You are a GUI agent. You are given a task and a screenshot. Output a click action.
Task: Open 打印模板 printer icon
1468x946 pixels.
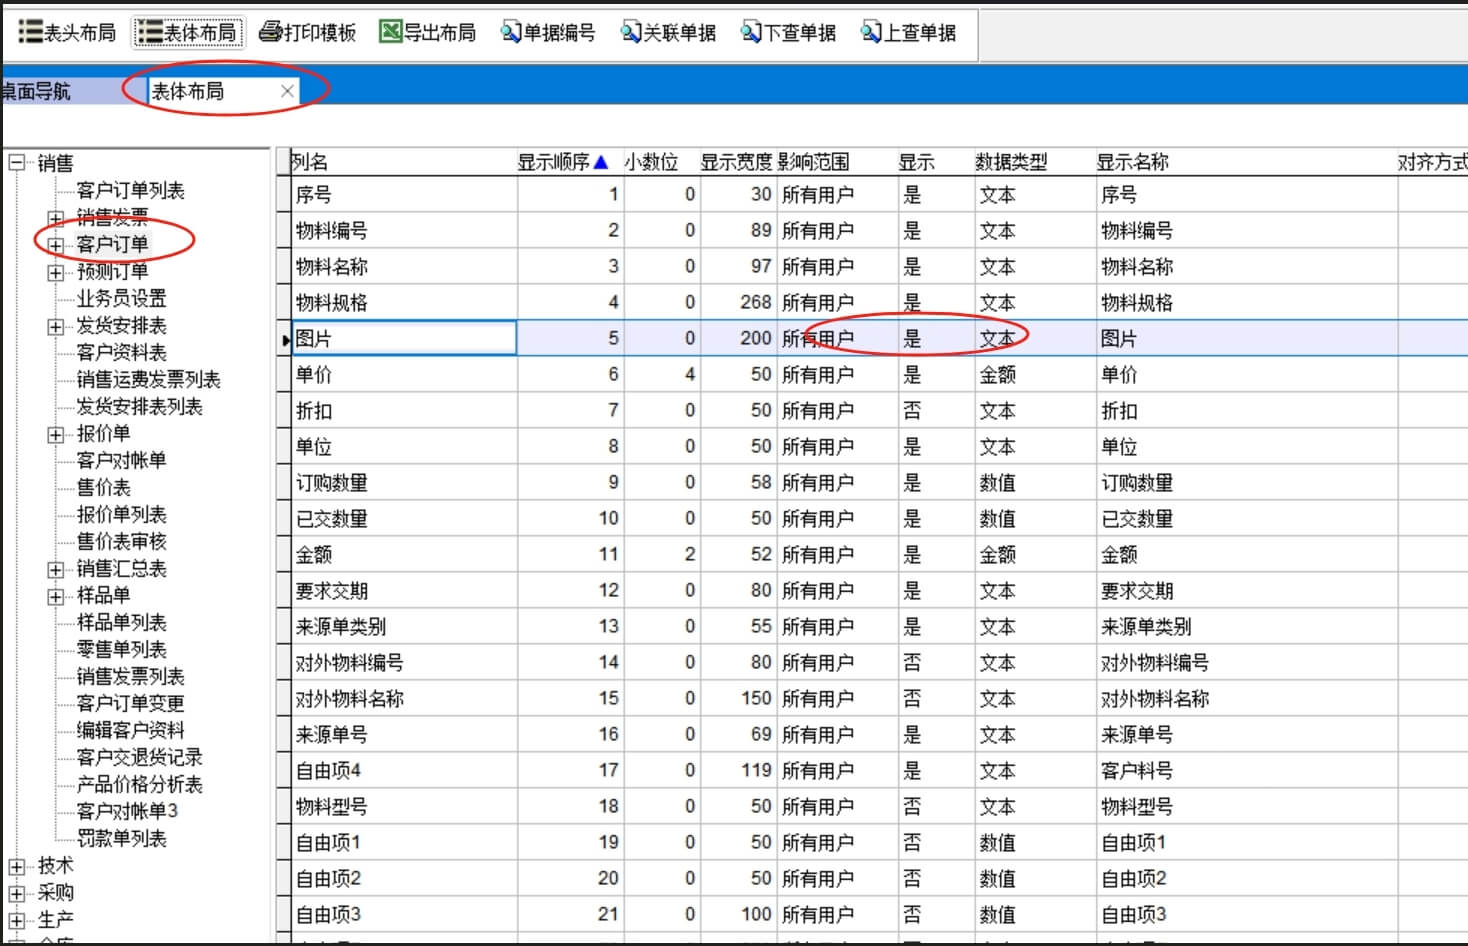pos(270,32)
